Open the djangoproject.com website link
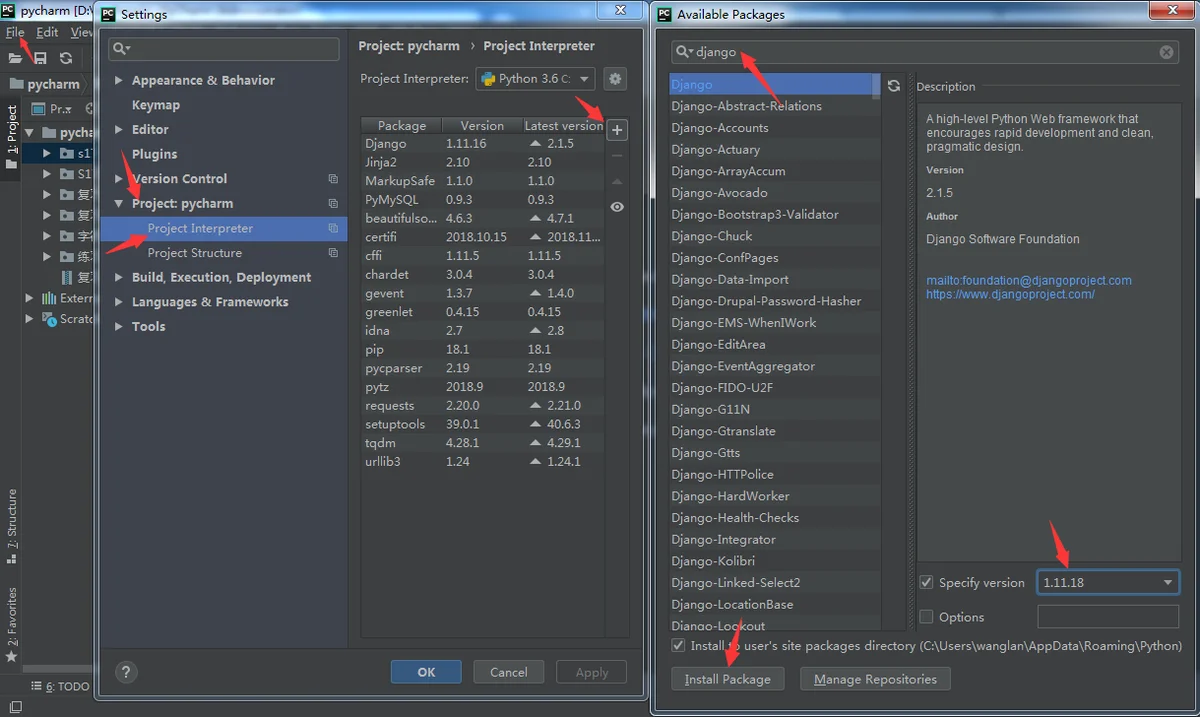1200x717 pixels. click(1010, 295)
